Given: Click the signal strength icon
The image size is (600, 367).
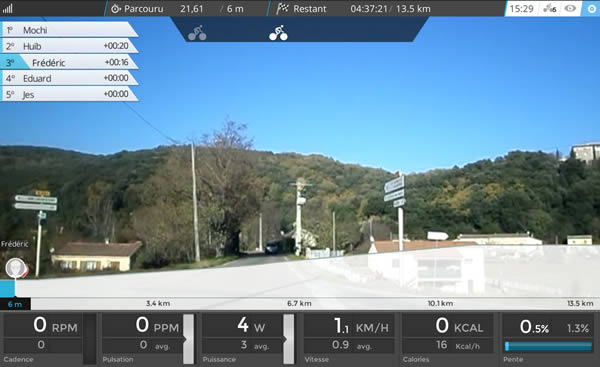Looking at the screenshot, I should point(7,8).
